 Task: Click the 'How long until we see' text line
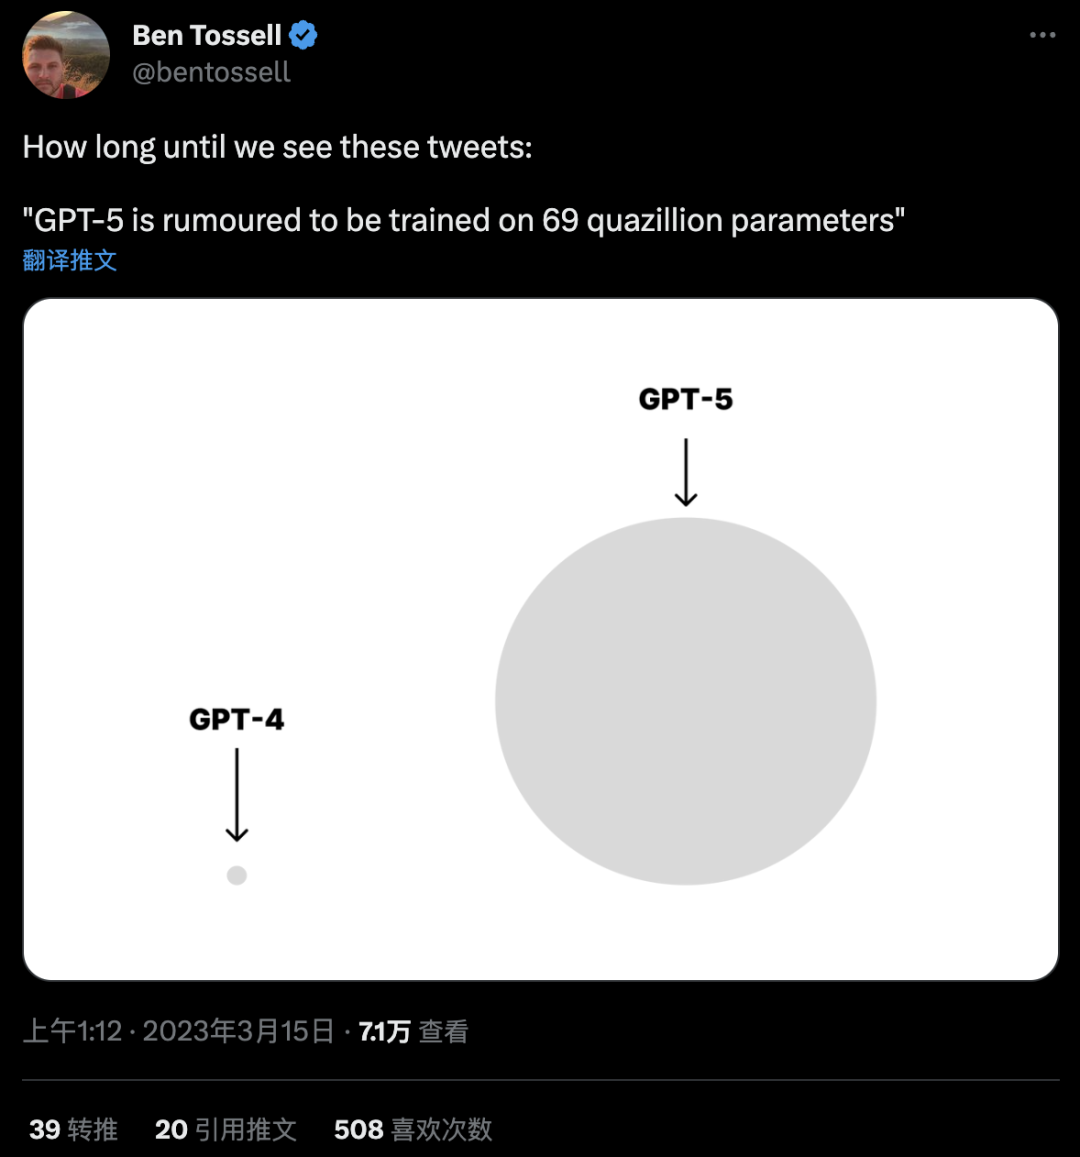pyautogui.click(x=277, y=147)
